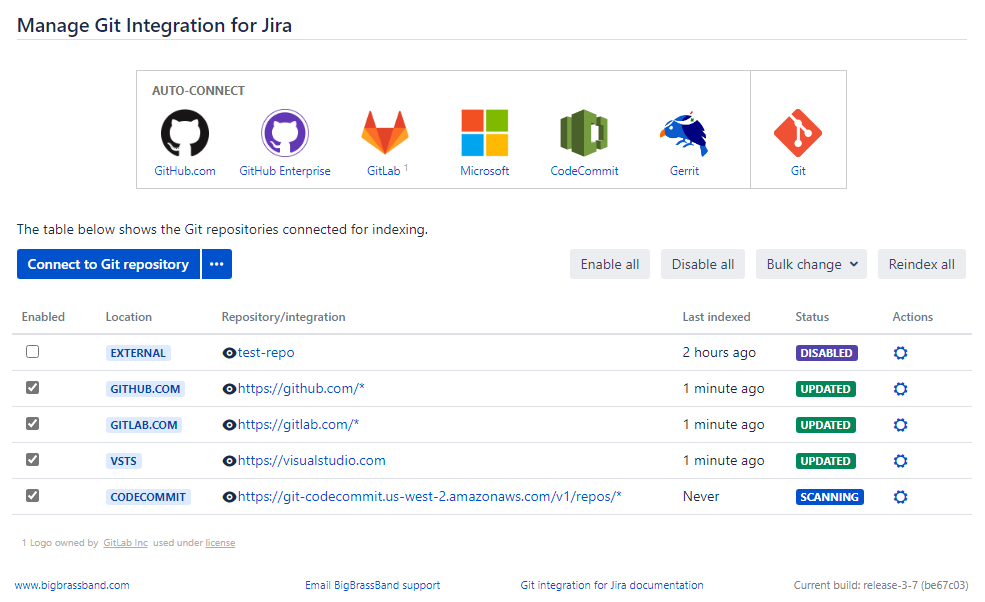Click the SCANNING status badge
985x602 pixels.
pyautogui.click(x=829, y=497)
